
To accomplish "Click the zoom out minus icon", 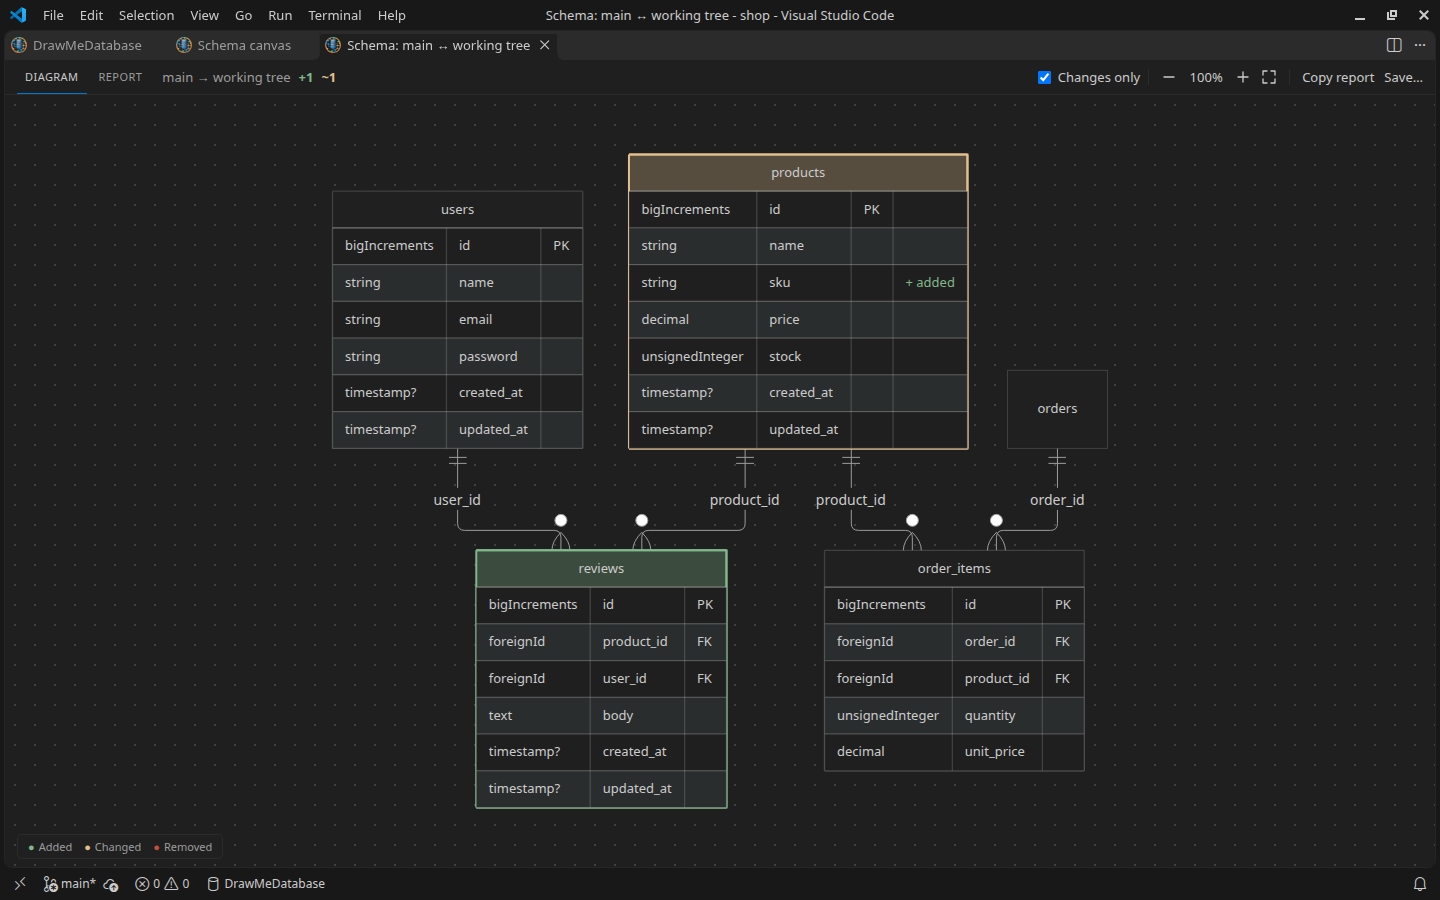I will tap(1168, 77).
